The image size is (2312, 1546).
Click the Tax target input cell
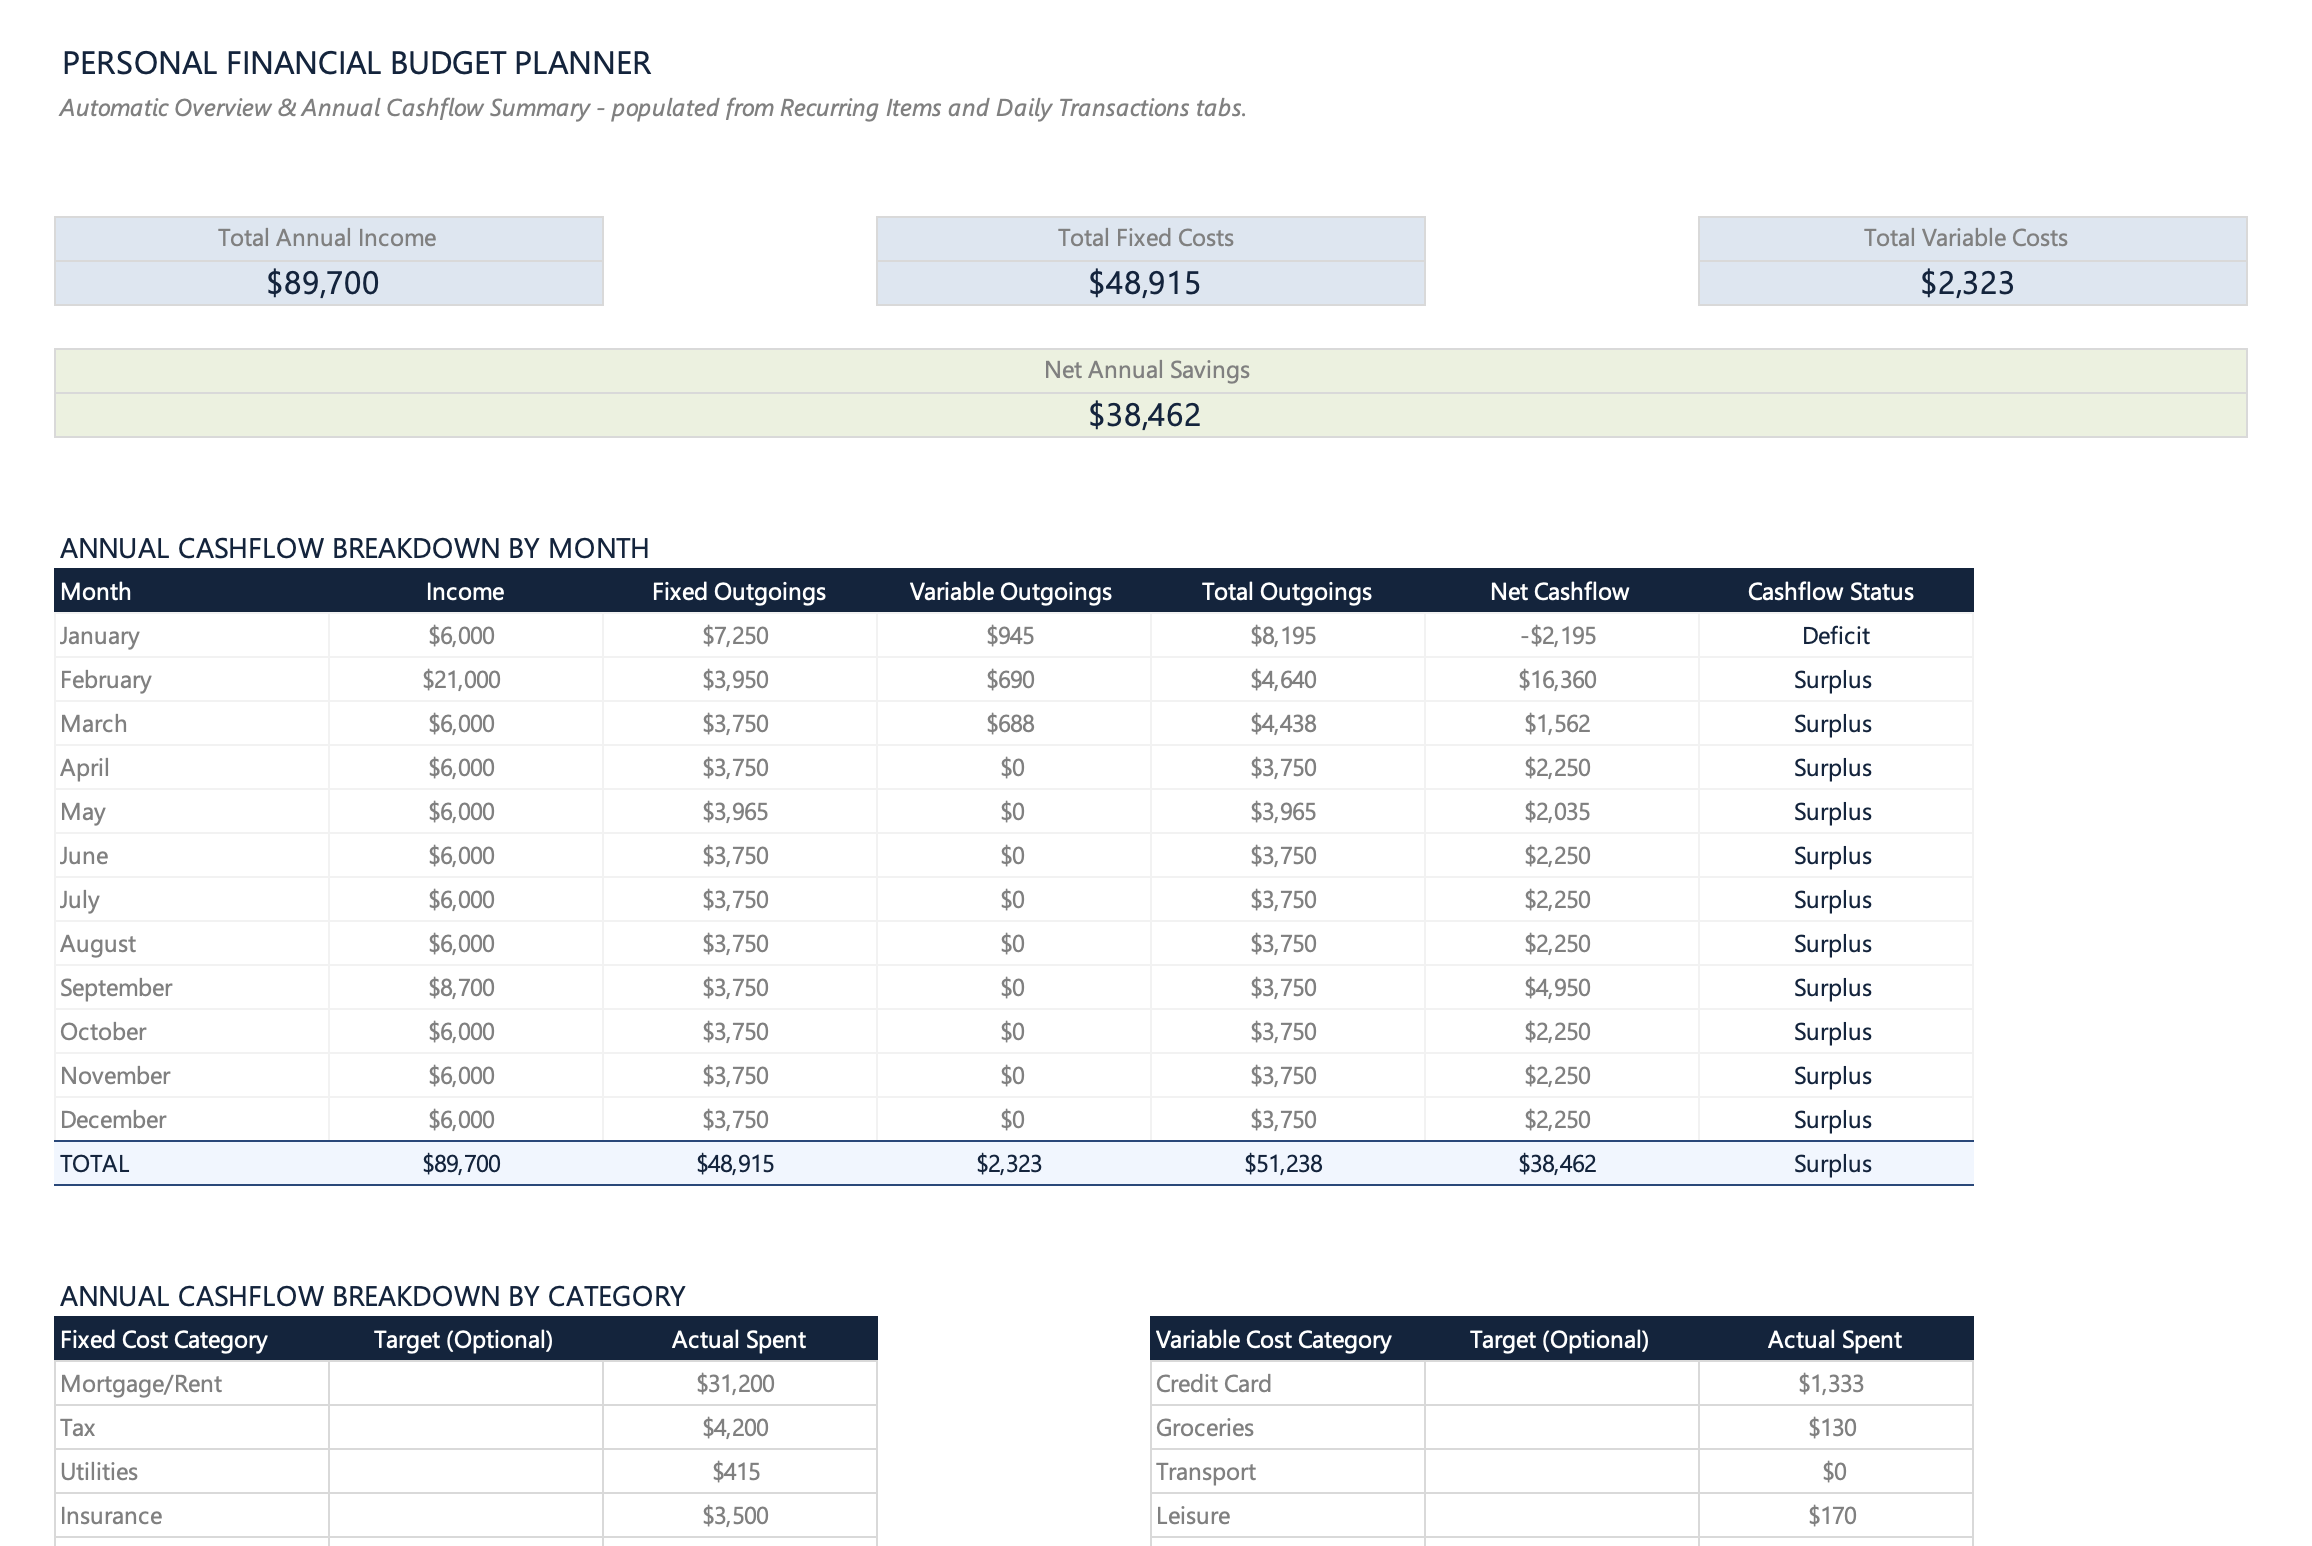[466, 1428]
